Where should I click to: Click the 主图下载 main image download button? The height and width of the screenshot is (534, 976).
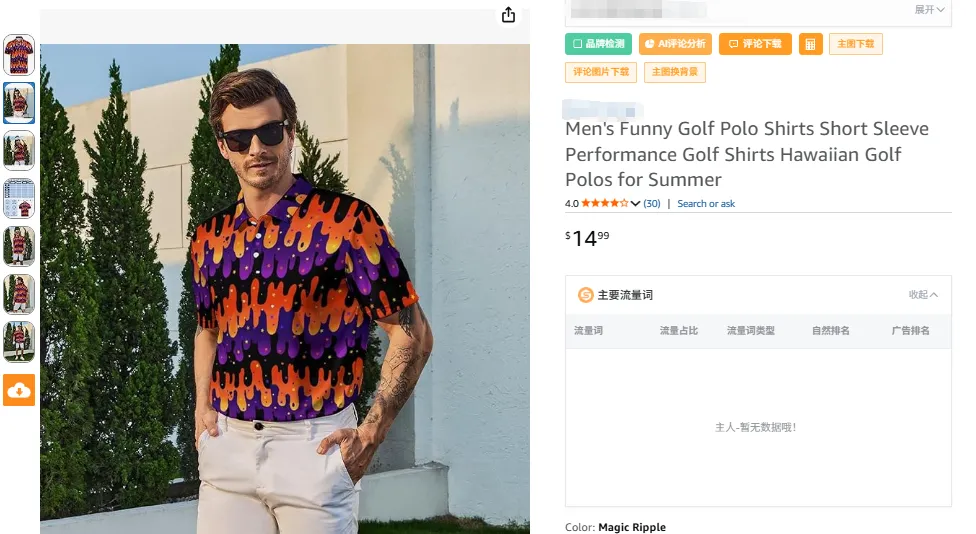coord(855,44)
